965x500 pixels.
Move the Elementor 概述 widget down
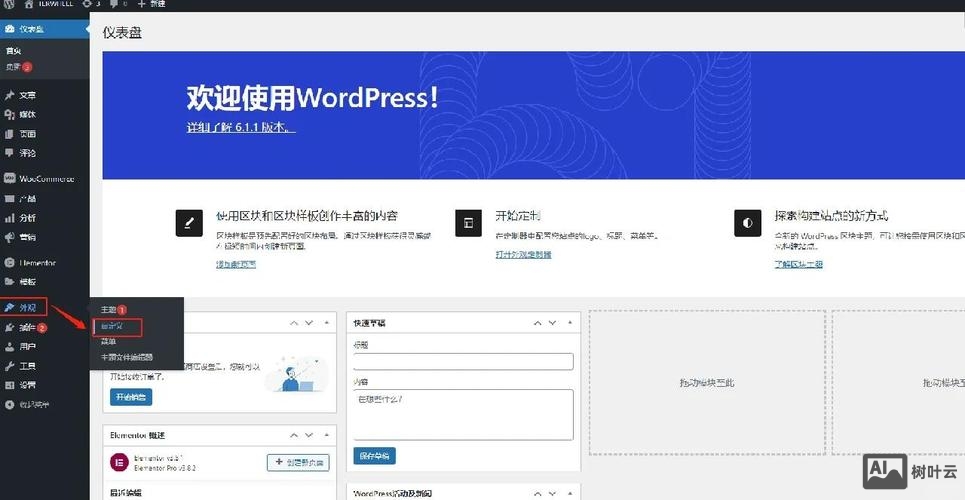point(309,435)
